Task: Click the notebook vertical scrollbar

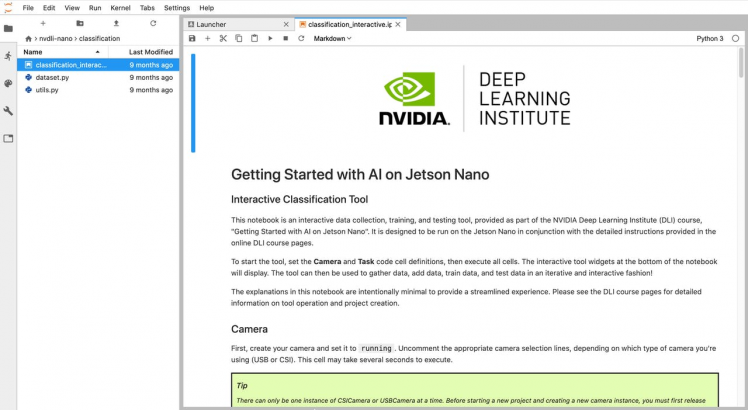Action: click(x=741, y=63)
